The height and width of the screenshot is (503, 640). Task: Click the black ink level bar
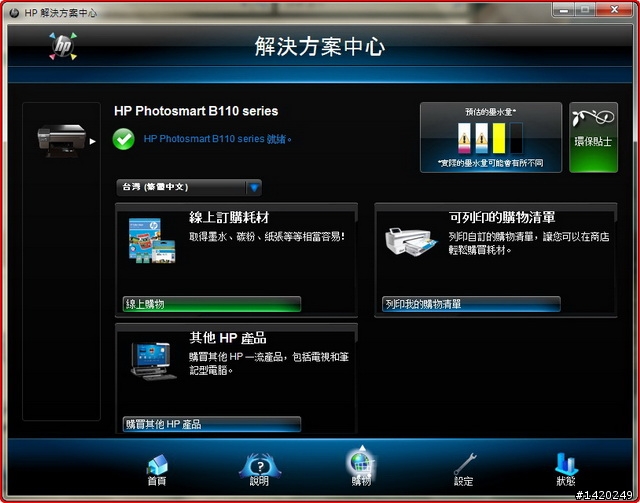(x=516, y=138)
